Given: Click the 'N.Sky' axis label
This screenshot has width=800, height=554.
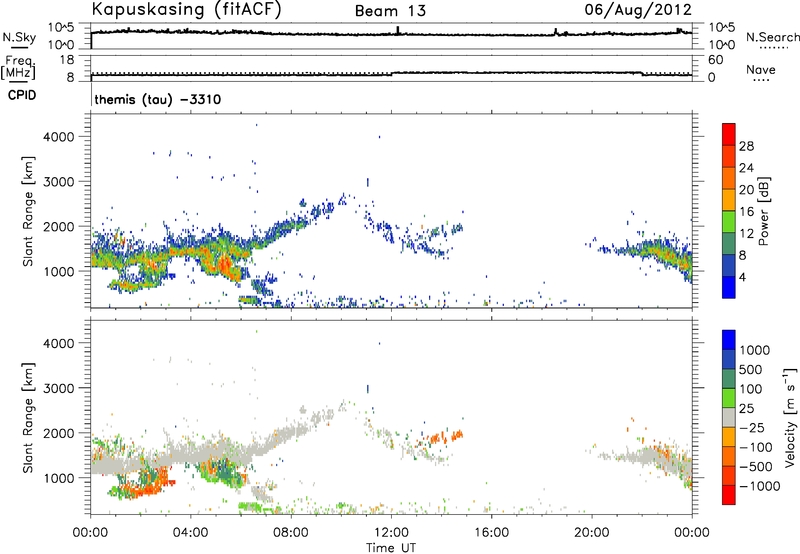Looking at the screenshot, I should 19,37.
